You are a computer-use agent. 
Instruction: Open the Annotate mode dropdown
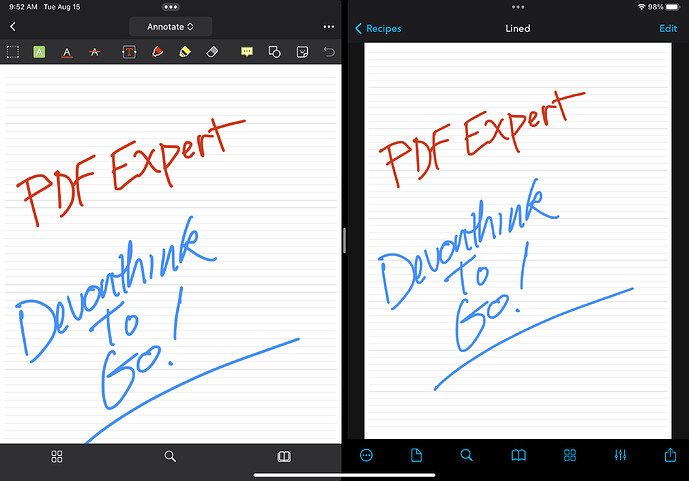[x=170, y=27]
